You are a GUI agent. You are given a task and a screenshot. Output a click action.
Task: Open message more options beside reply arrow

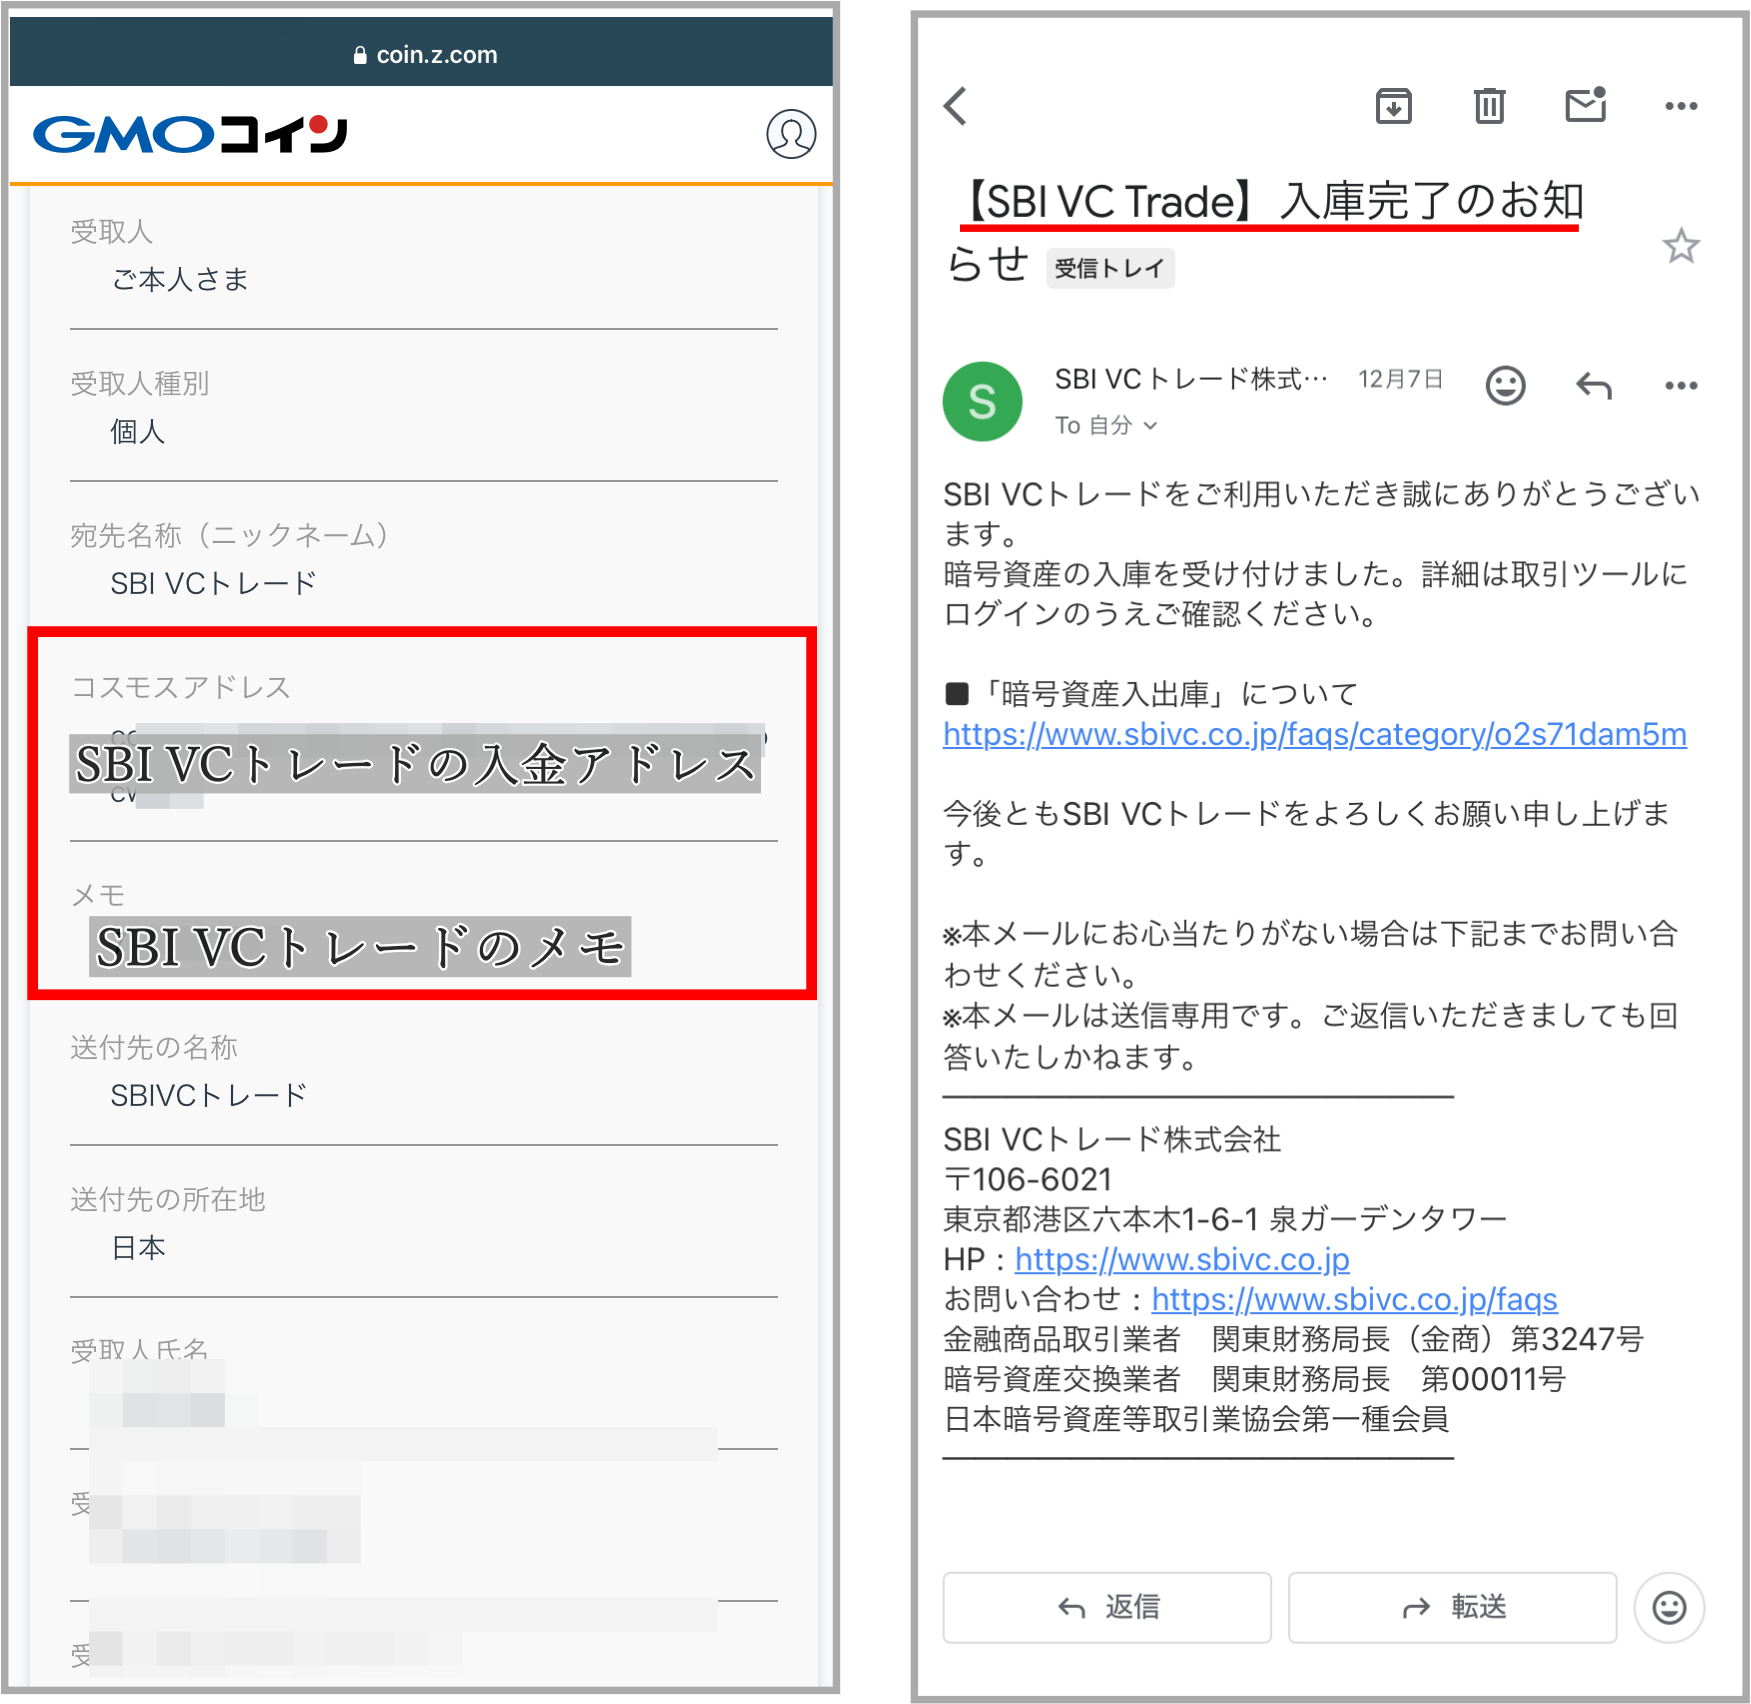click(x=1681, y=386)
